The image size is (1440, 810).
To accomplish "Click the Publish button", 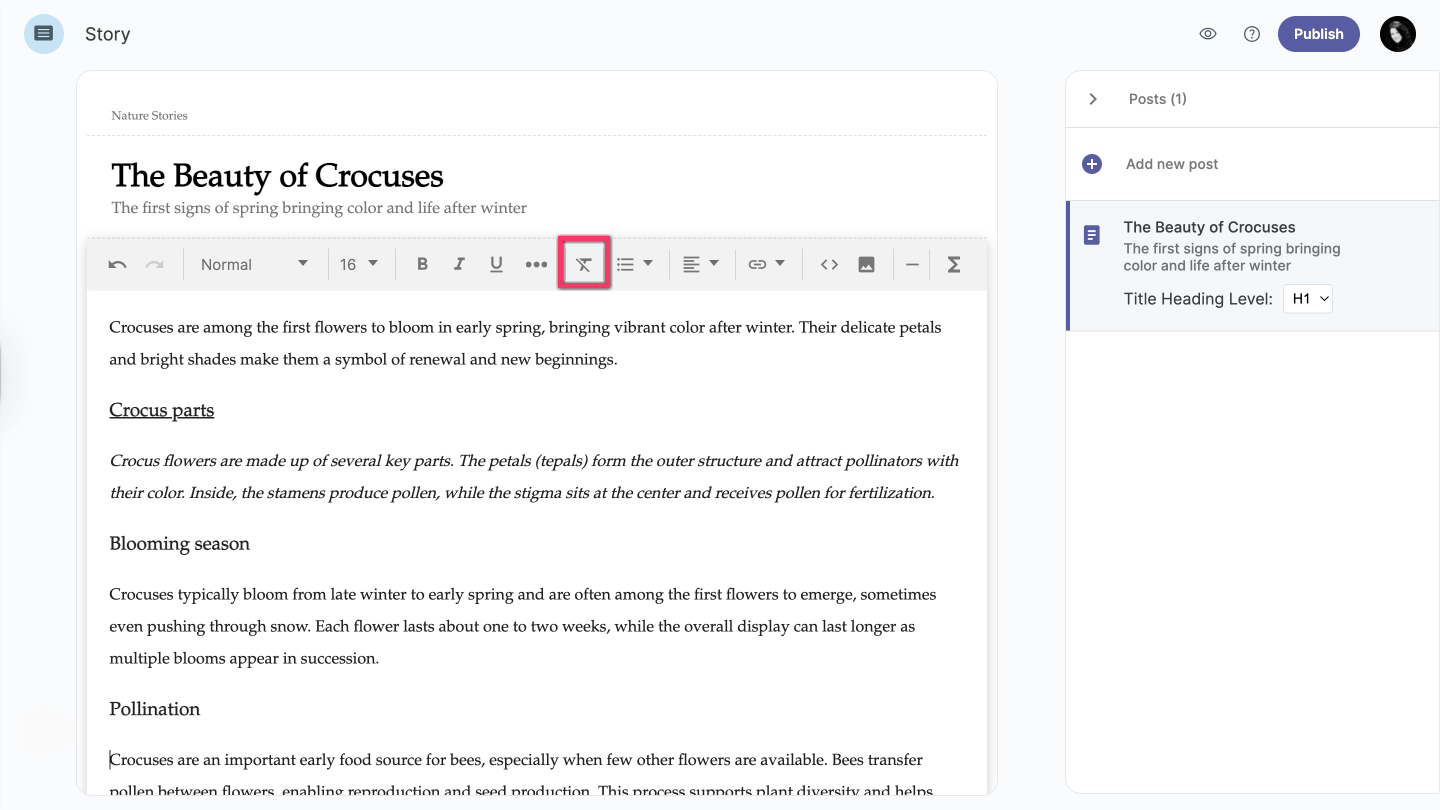I will point(1318,34).
